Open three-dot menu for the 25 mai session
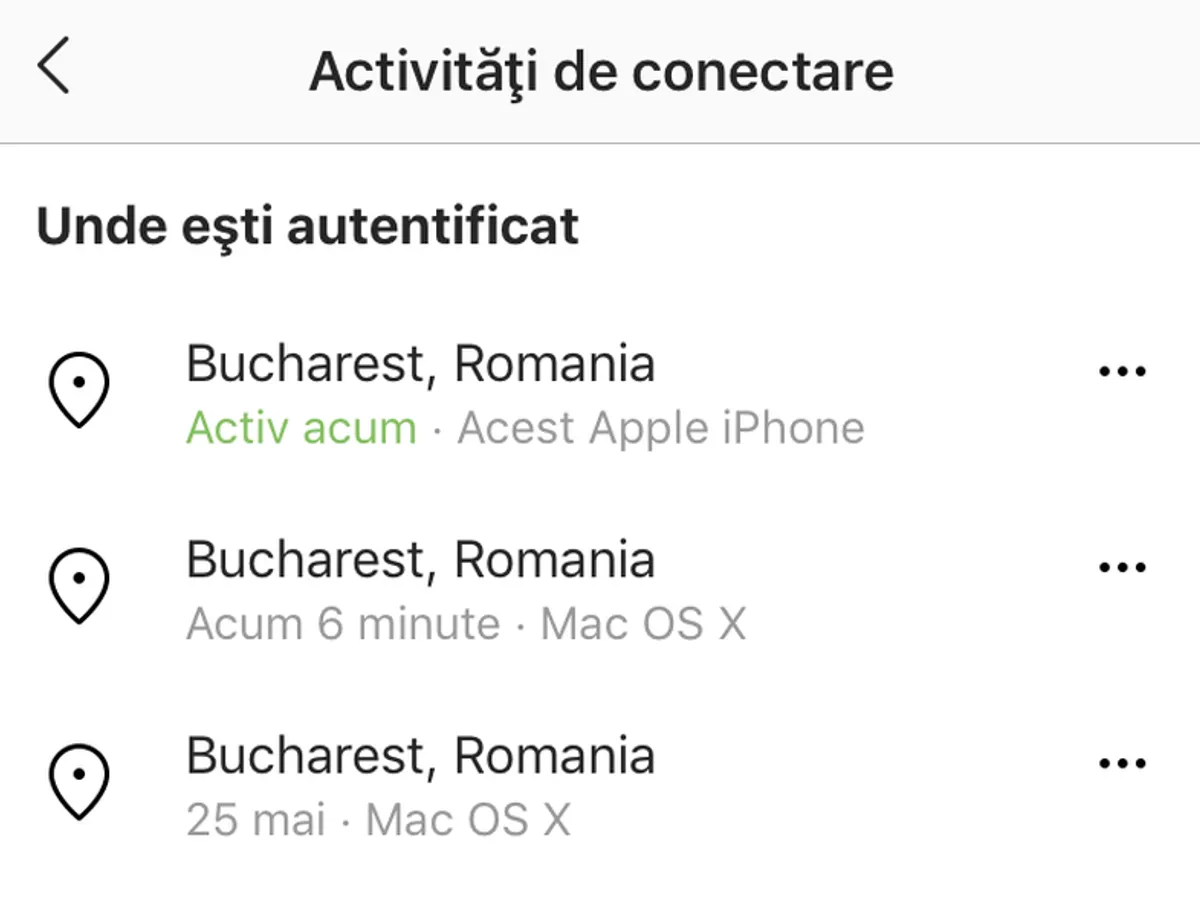Screen dimensions: 1200x900 click(1122, 764)
